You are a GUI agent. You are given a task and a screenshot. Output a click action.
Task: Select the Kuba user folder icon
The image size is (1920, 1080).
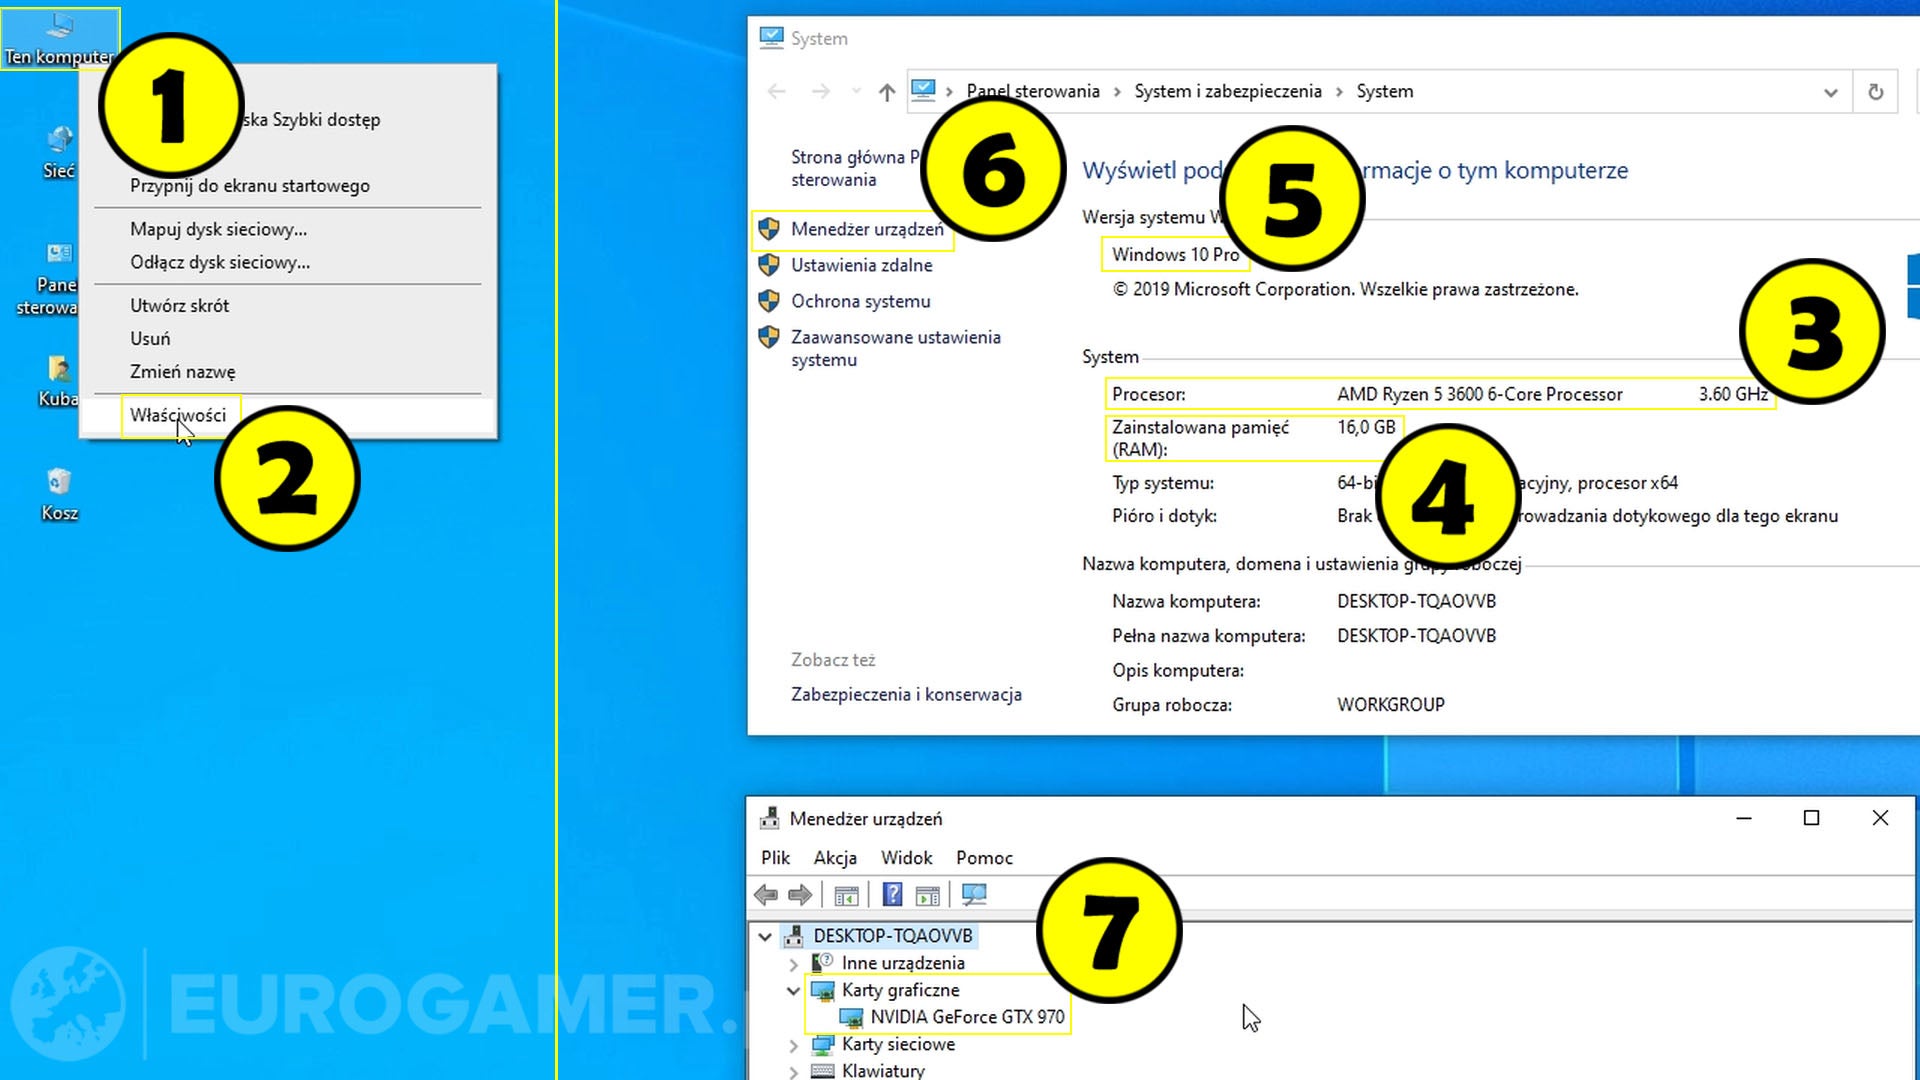[58, 382]
